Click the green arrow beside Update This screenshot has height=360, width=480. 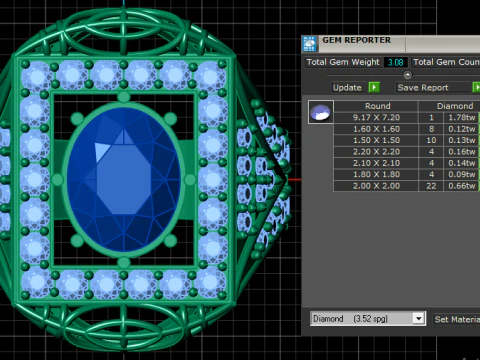pos(374,88)
